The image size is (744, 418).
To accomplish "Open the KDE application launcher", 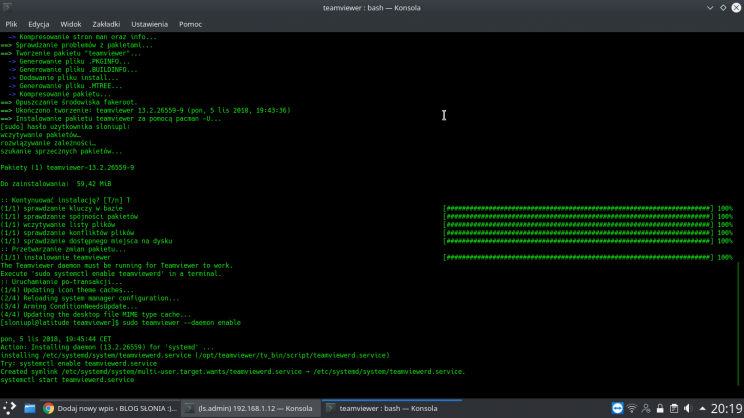I will coord(9,409).
